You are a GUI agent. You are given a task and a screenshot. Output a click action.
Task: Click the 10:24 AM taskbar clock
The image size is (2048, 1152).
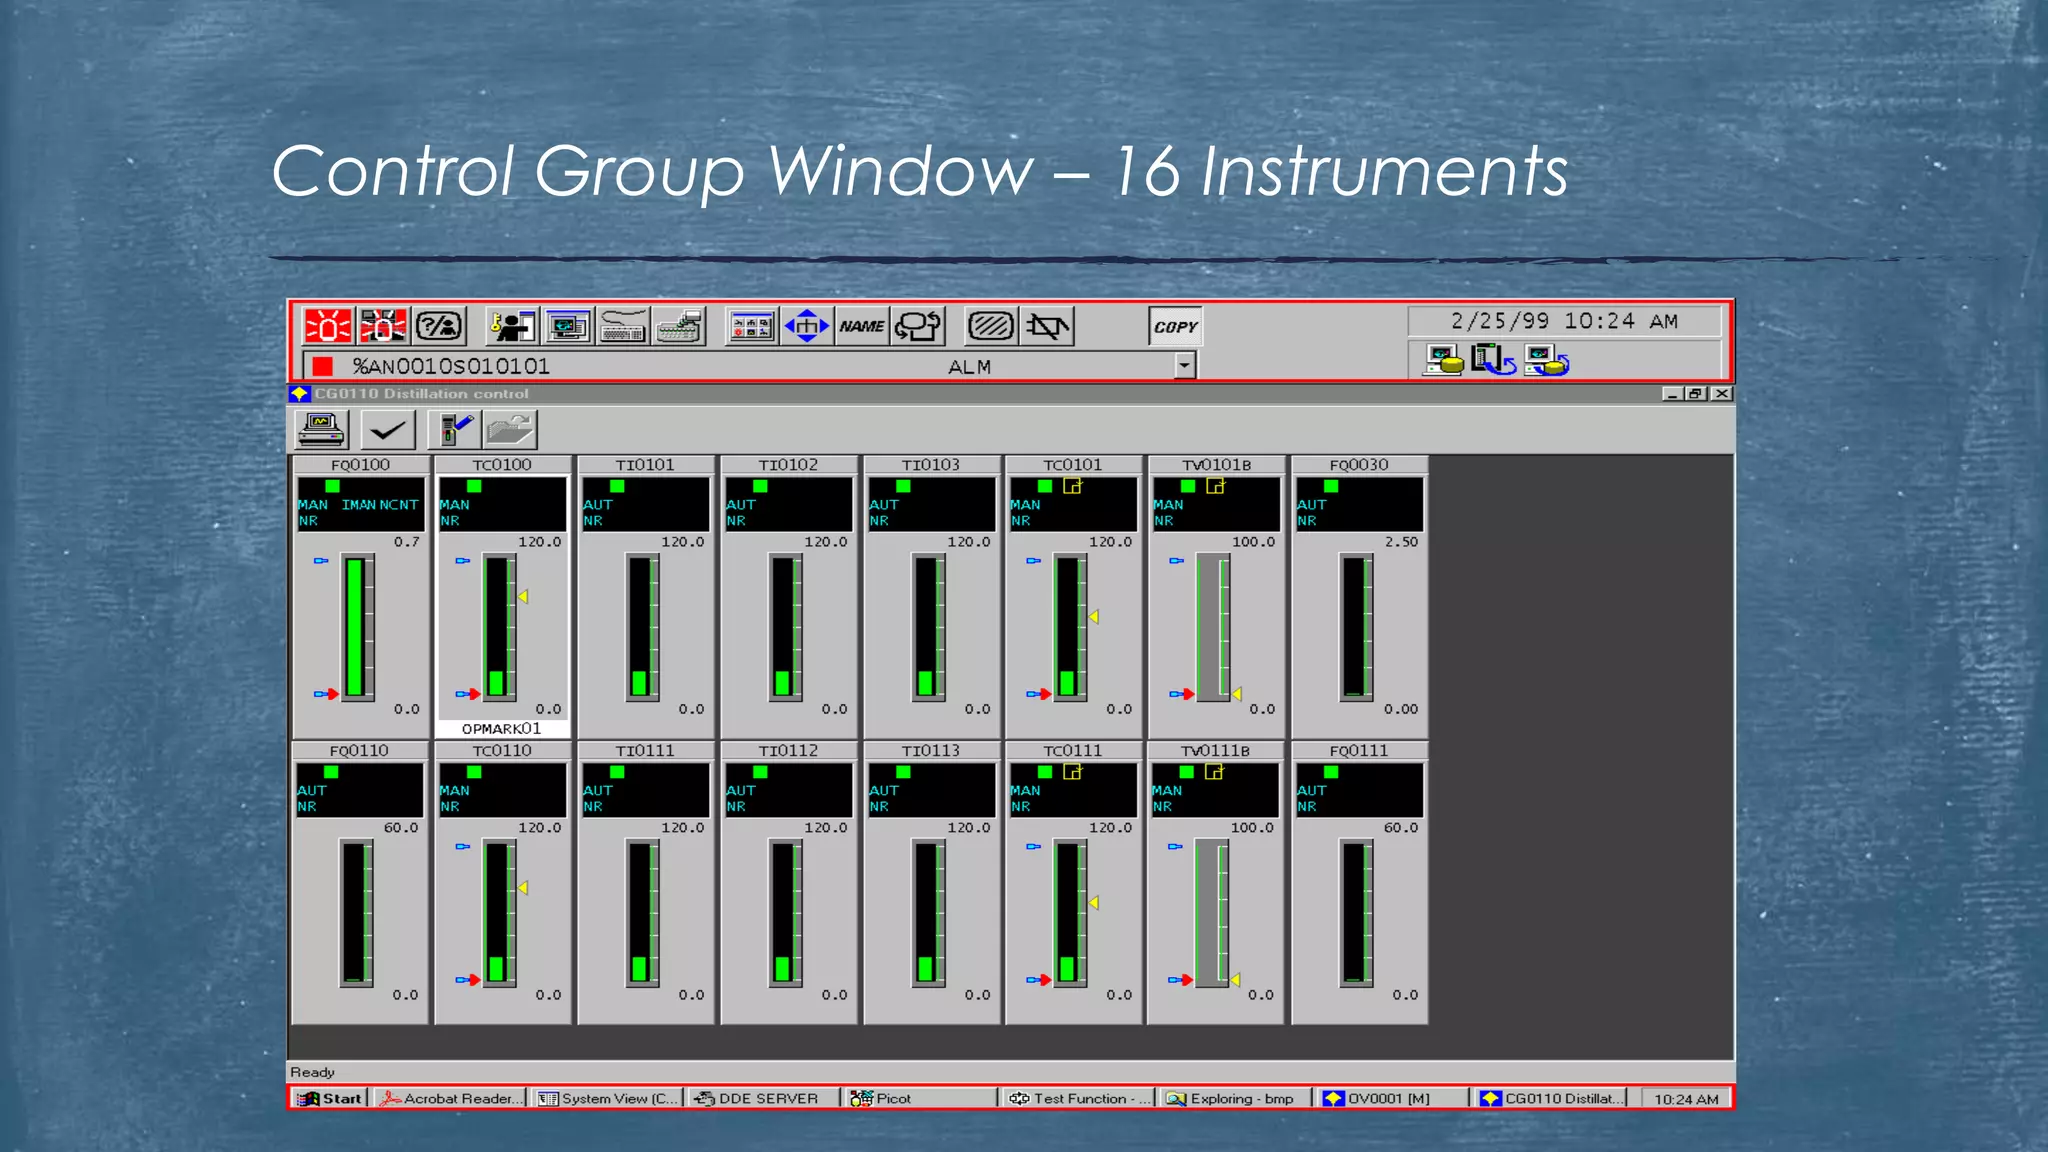(x=1686, y=1099)
